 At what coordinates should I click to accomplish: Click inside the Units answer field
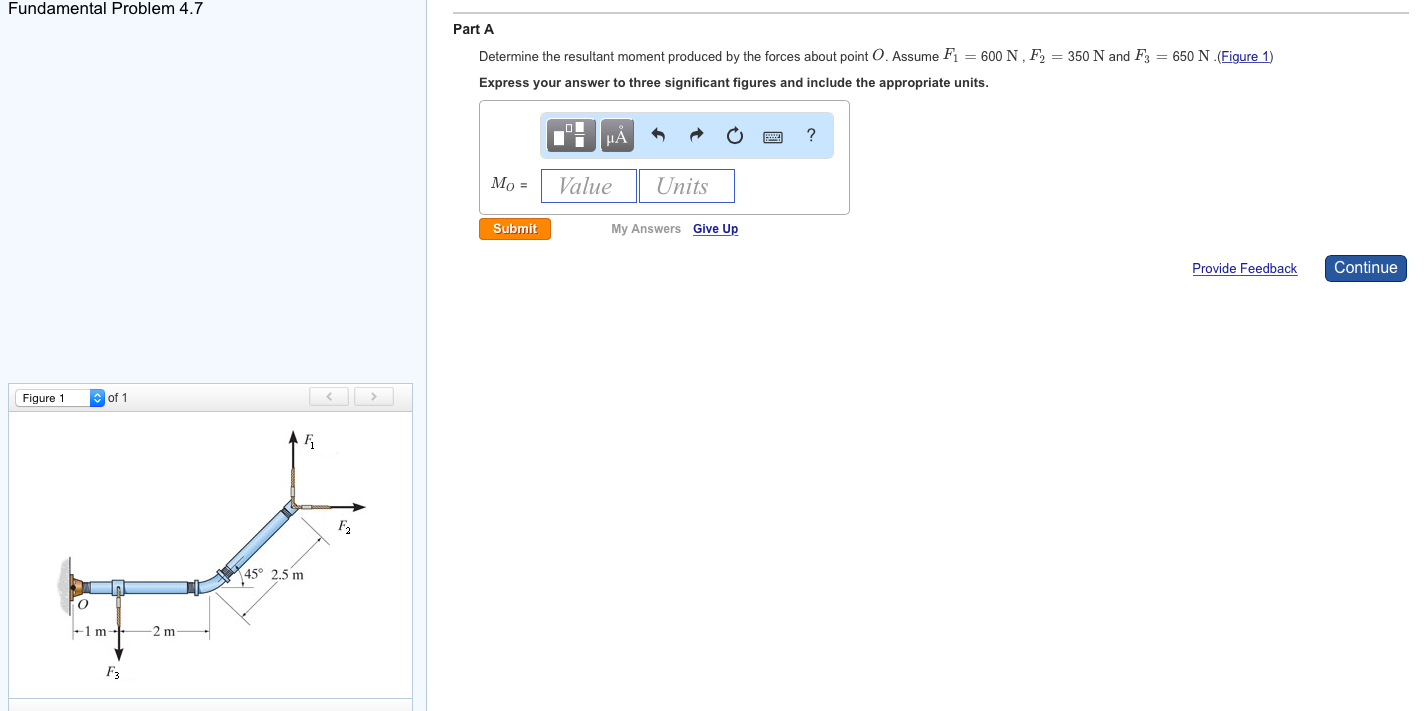(x=686, y=185)
